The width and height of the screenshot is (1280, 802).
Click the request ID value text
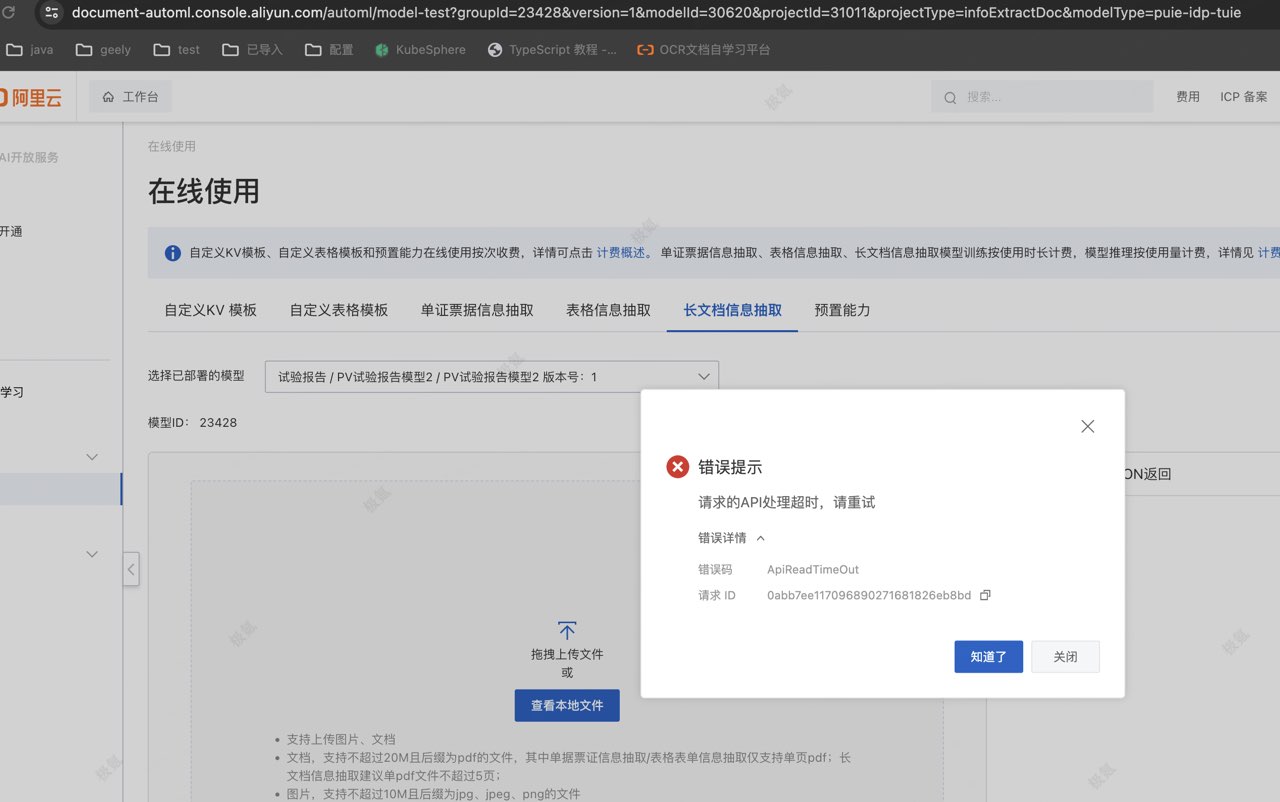tap(869, 595)
